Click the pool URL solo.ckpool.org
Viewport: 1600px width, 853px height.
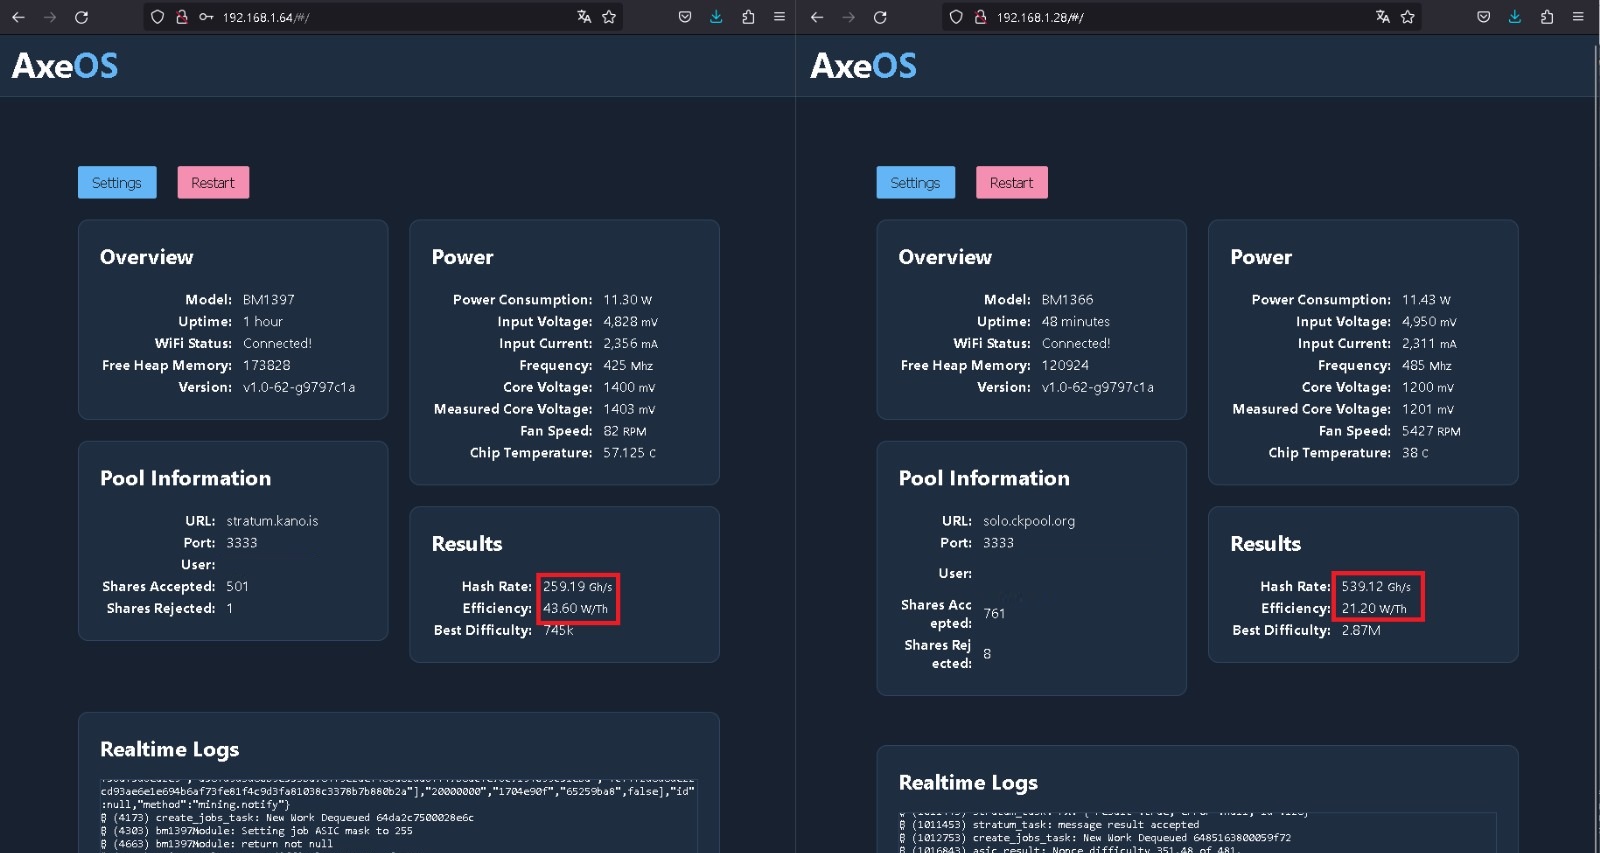click(x=1029, y=521)
